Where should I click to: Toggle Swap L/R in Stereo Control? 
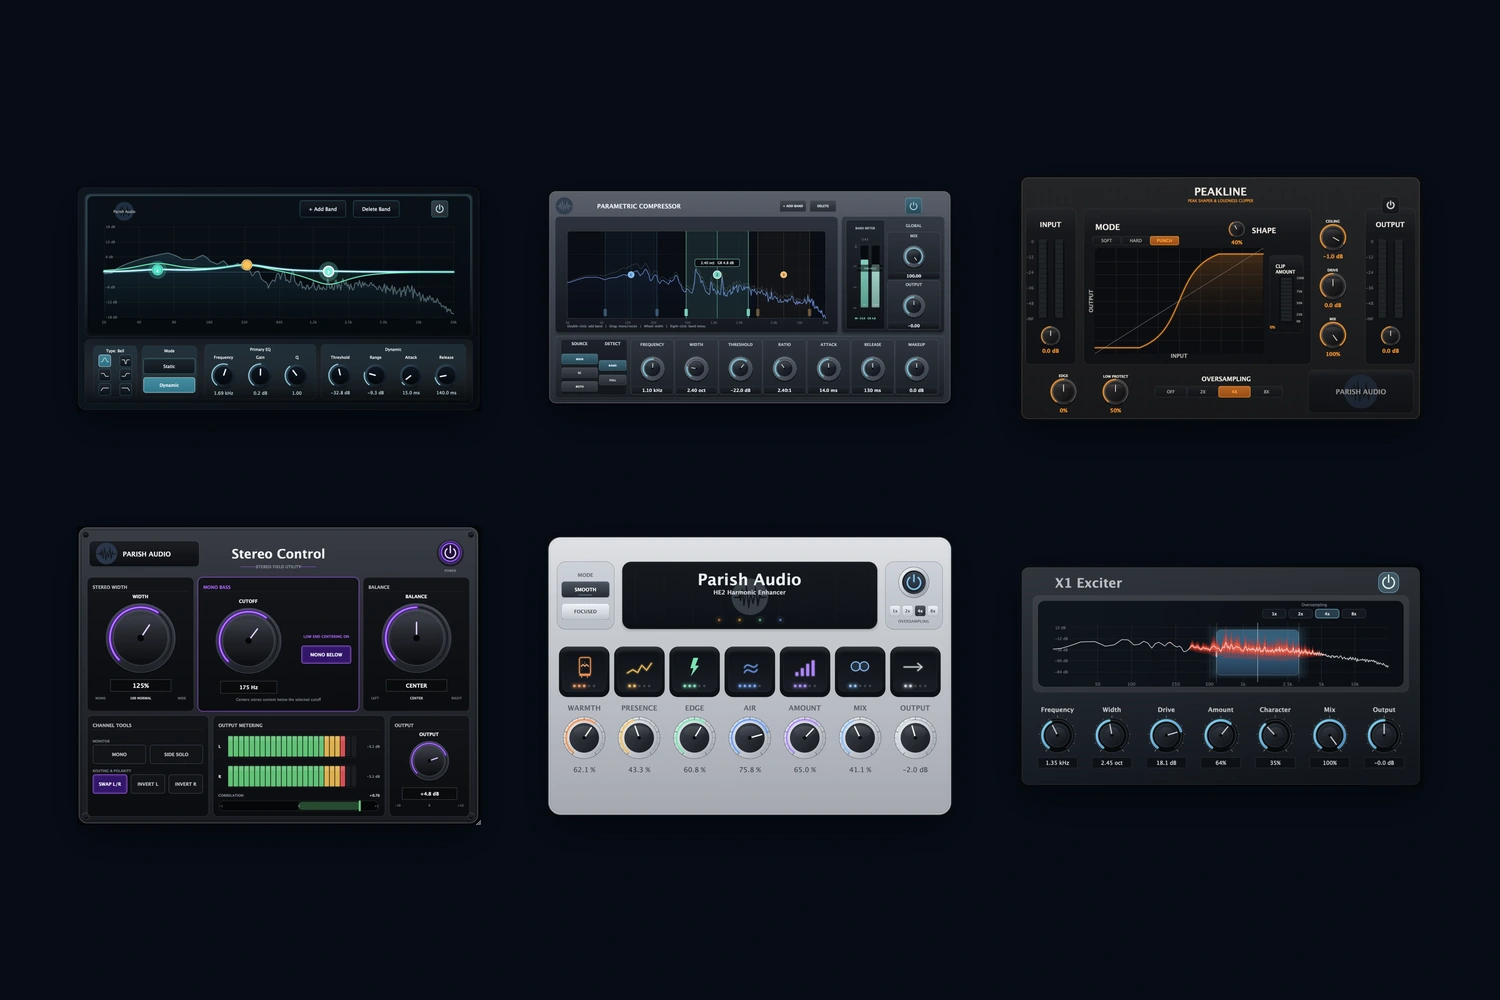[110, 784]
